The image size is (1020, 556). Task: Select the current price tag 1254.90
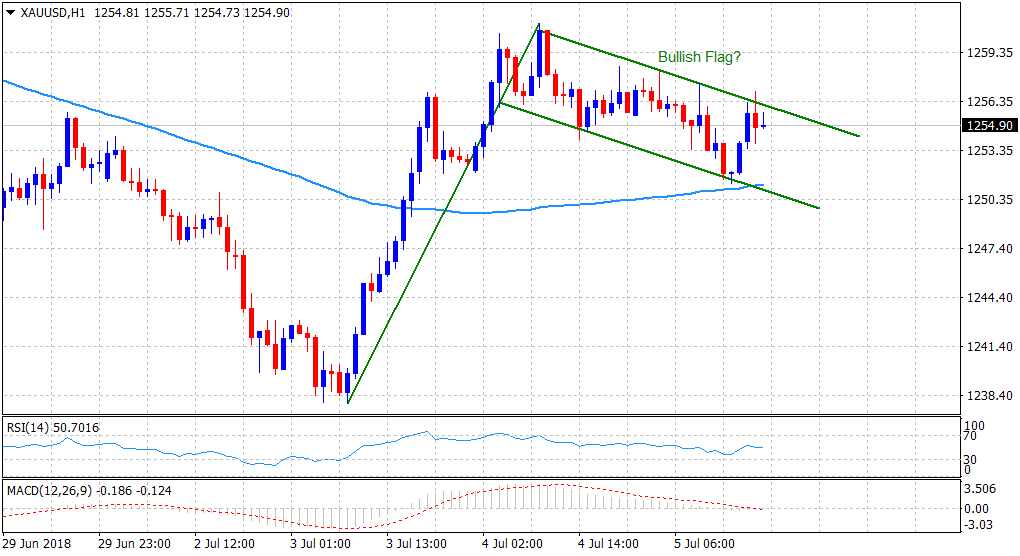coord(988,126)
